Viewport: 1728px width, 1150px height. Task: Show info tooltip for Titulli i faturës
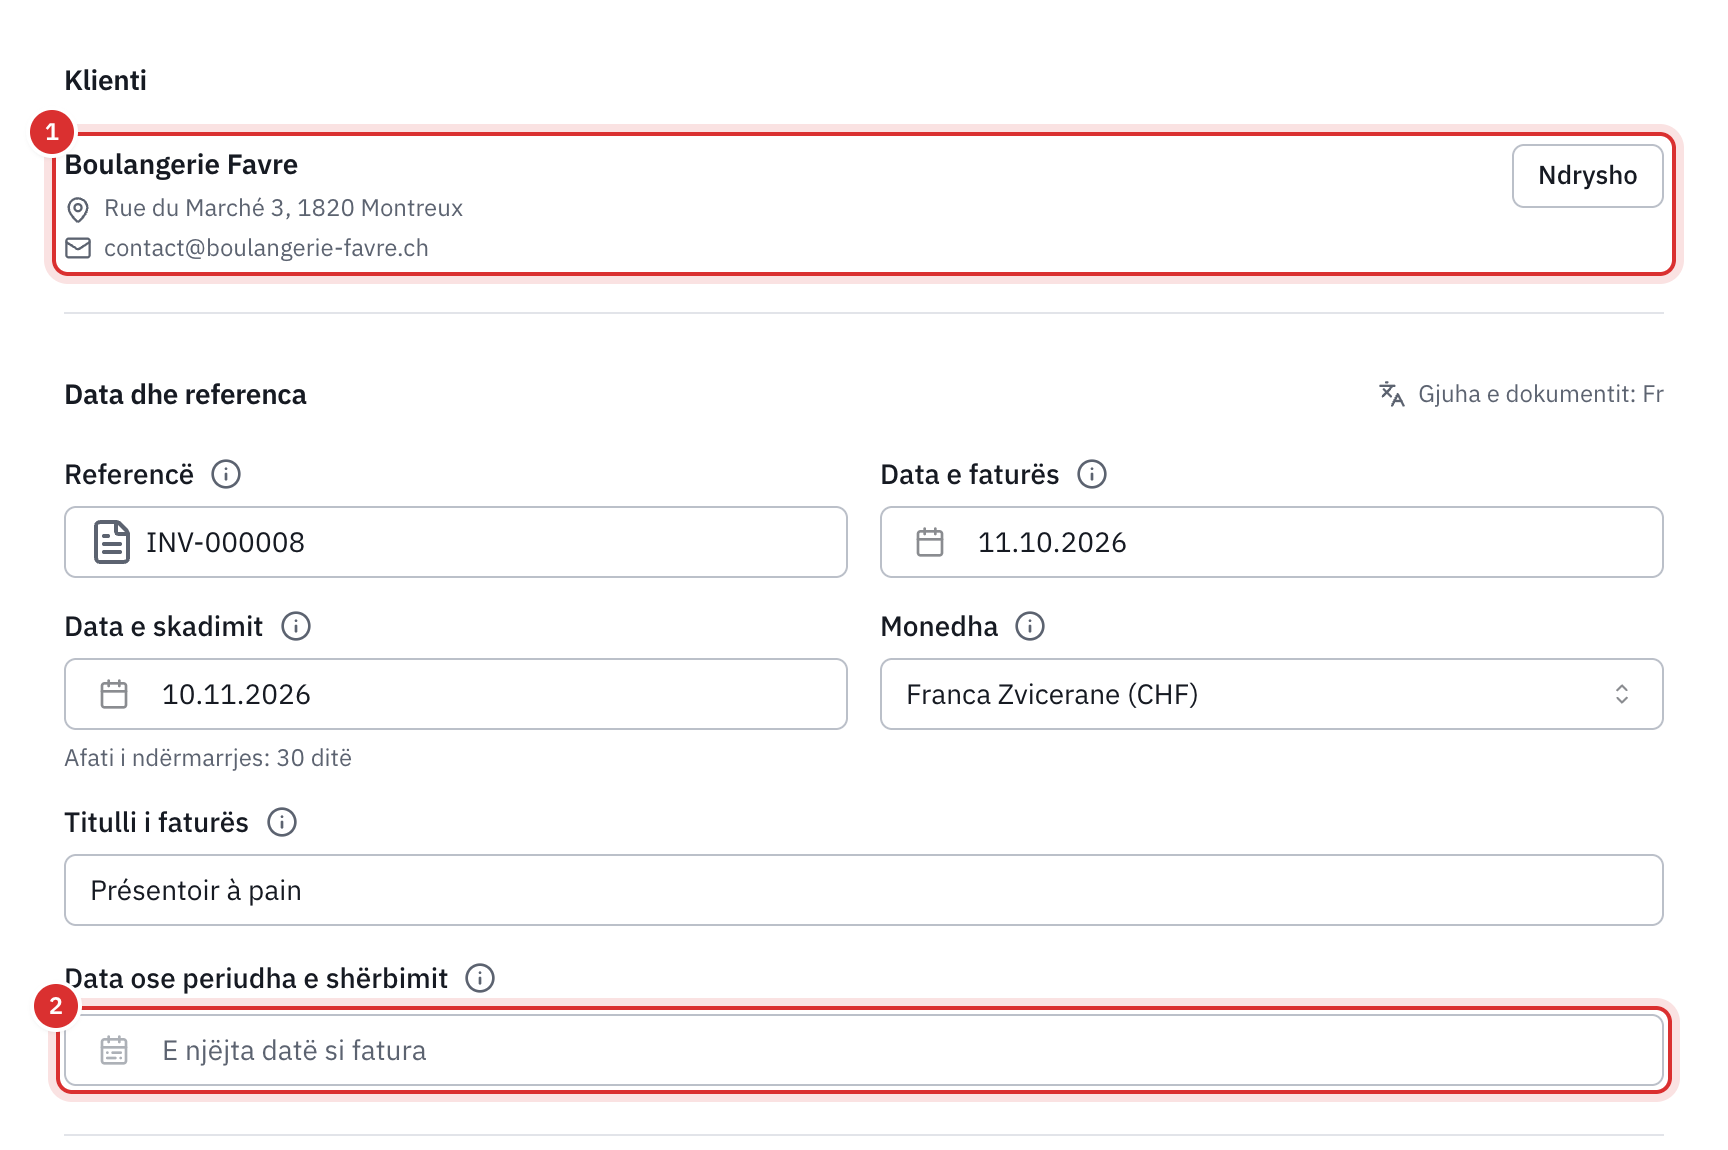[282, 822]
